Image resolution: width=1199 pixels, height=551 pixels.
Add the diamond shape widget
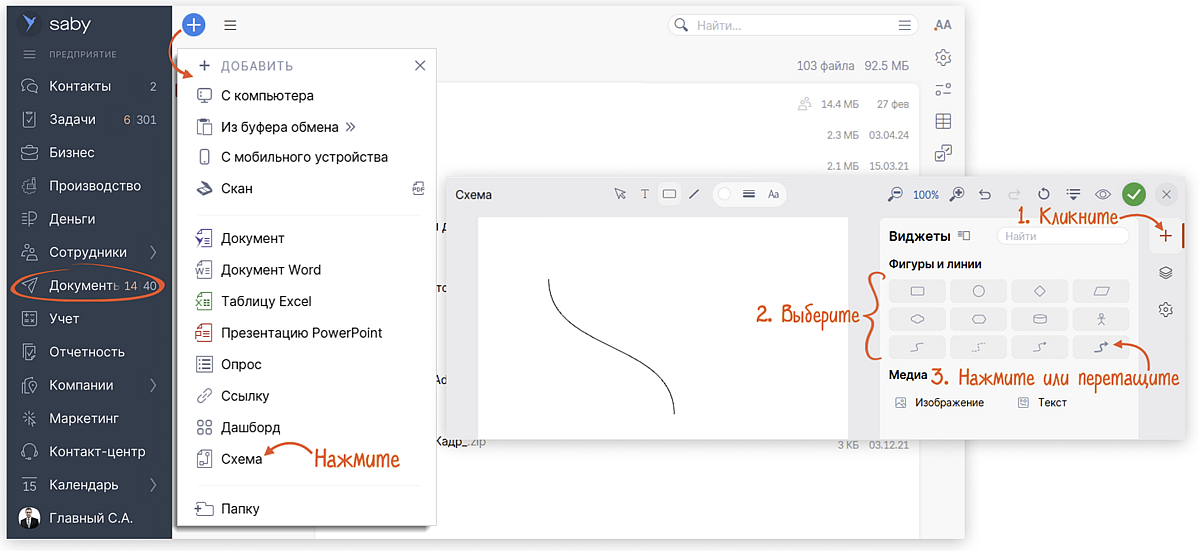[1039, 291]
